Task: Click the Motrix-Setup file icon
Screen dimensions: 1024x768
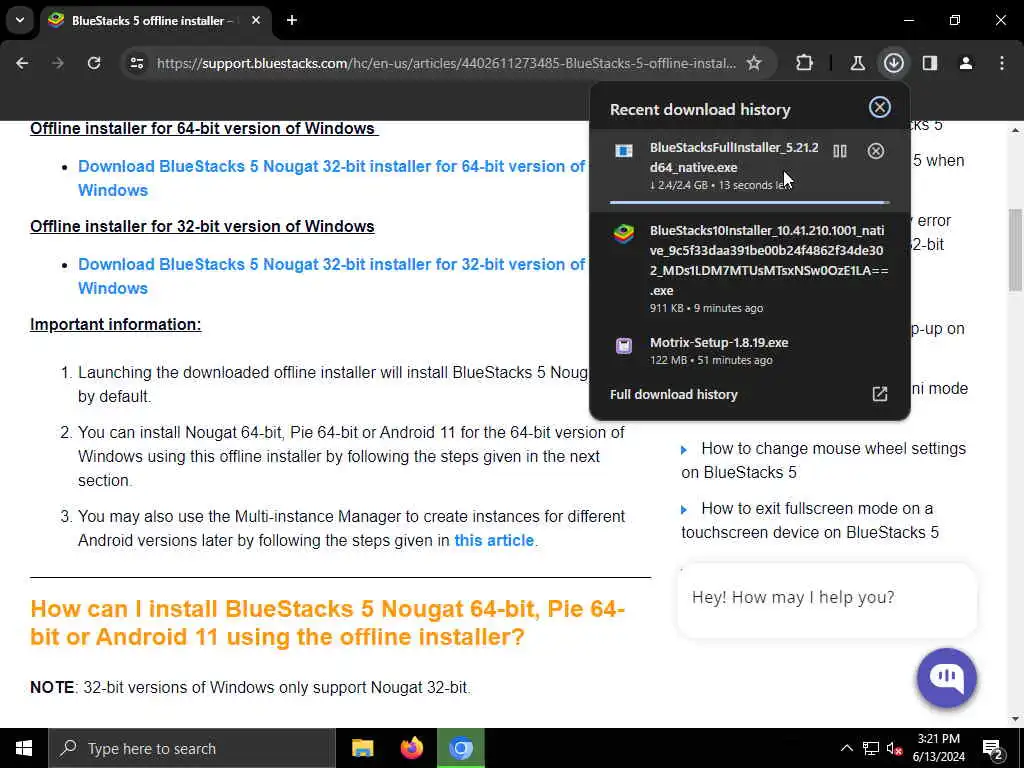Action: pos(624,345)
